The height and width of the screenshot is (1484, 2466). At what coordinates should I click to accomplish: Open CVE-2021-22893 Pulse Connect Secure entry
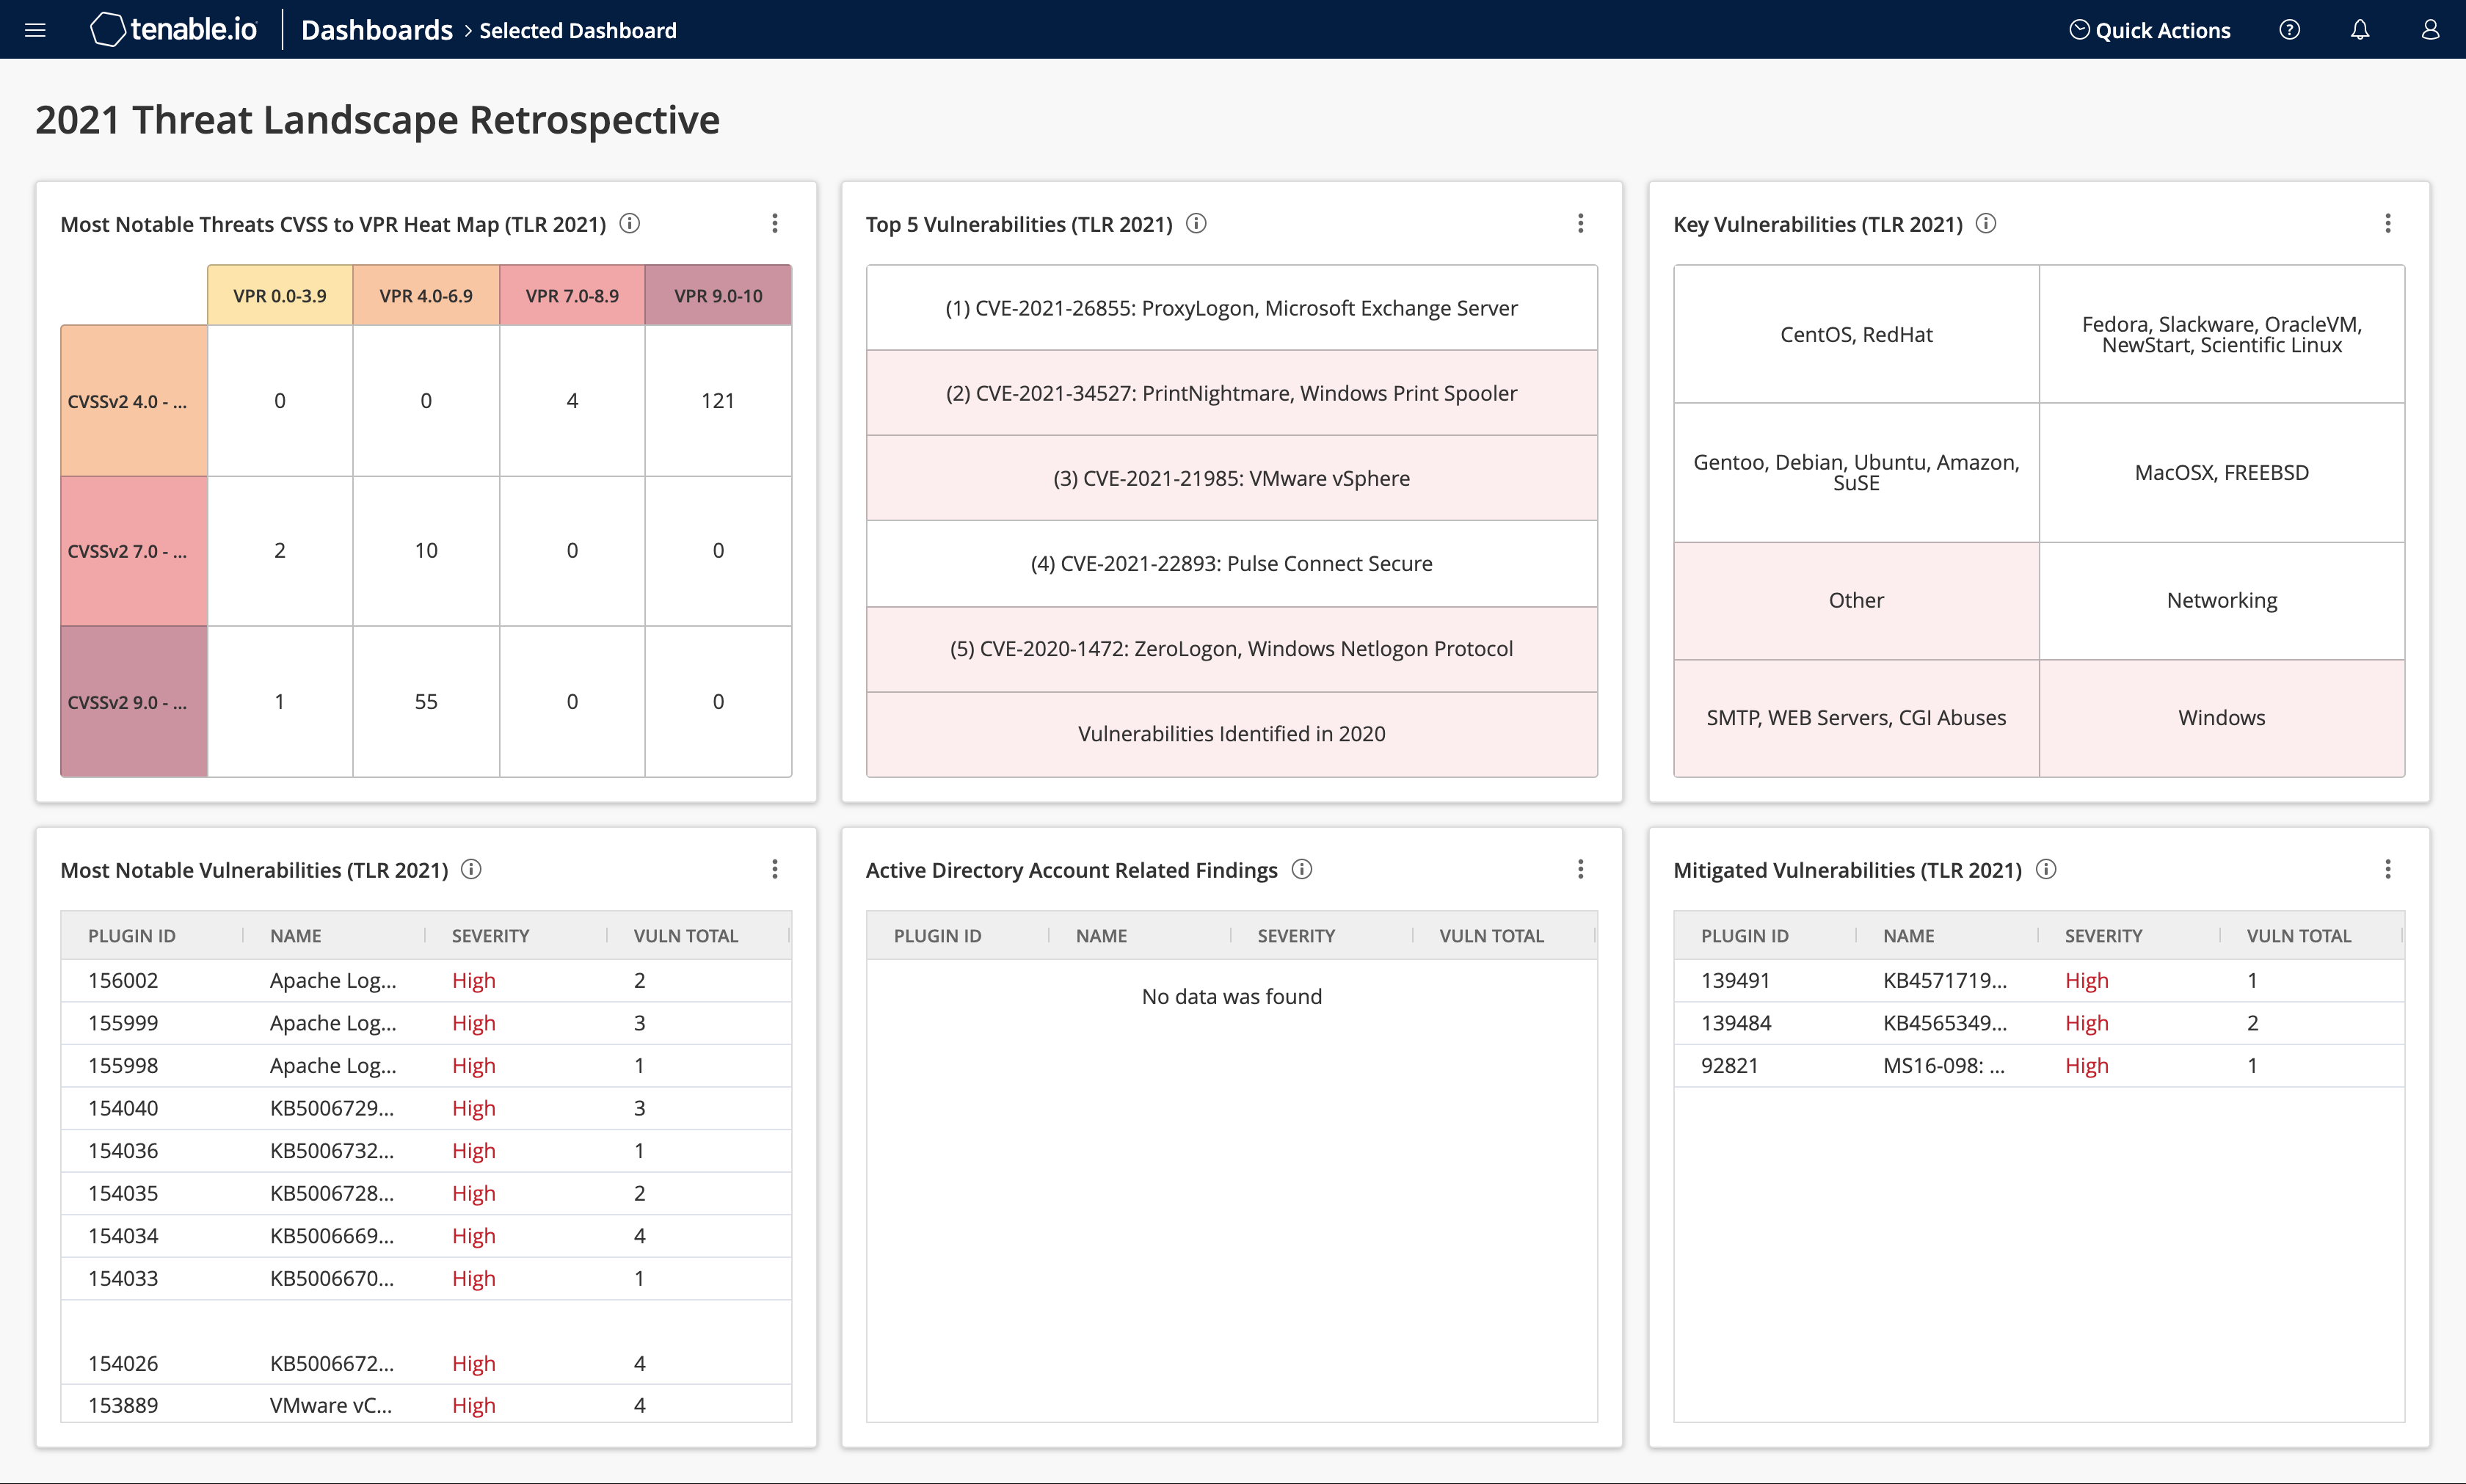(1232, 563)
